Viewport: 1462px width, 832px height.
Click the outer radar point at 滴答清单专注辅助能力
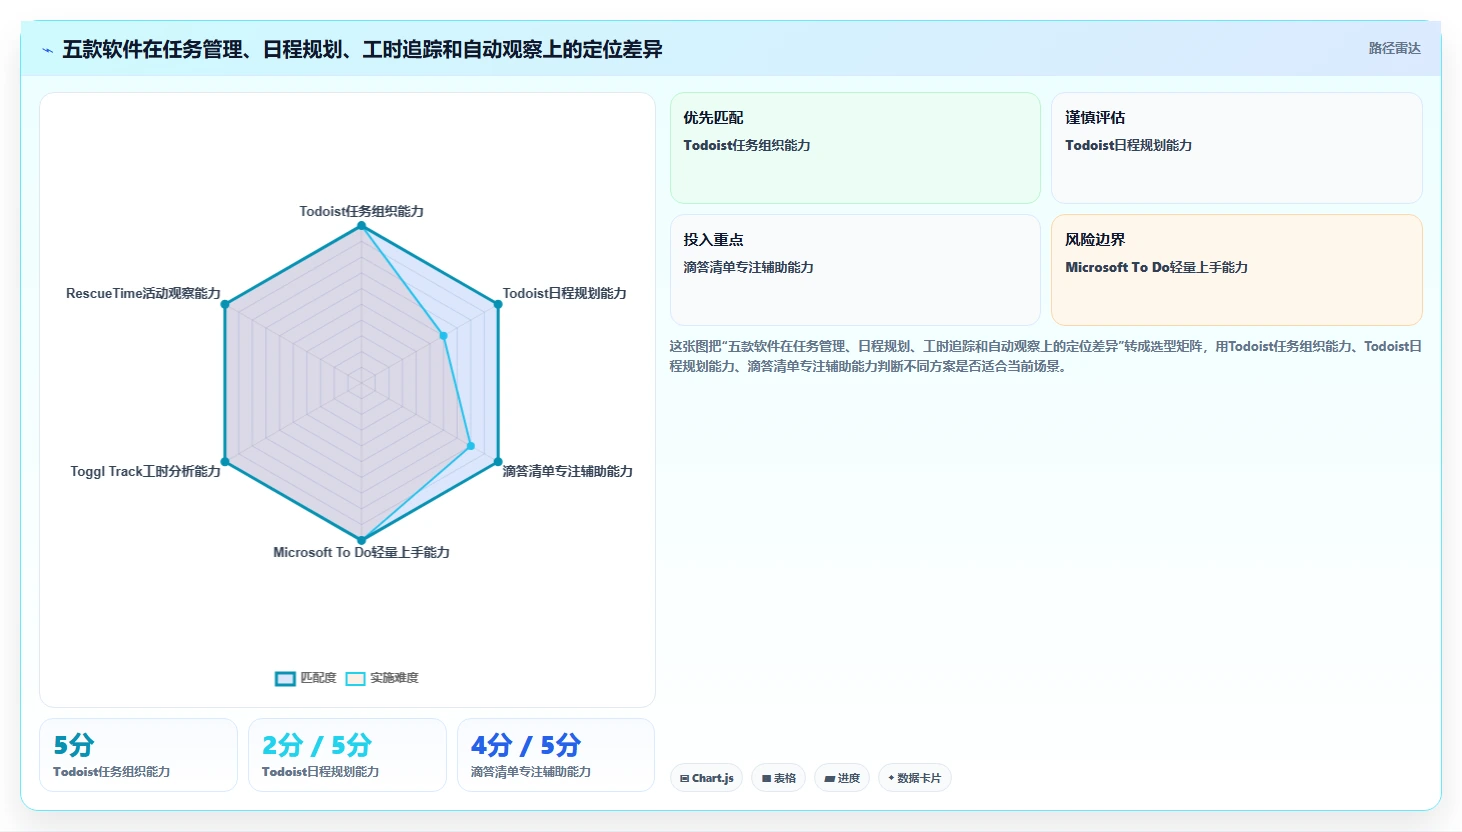click(497, 462)
